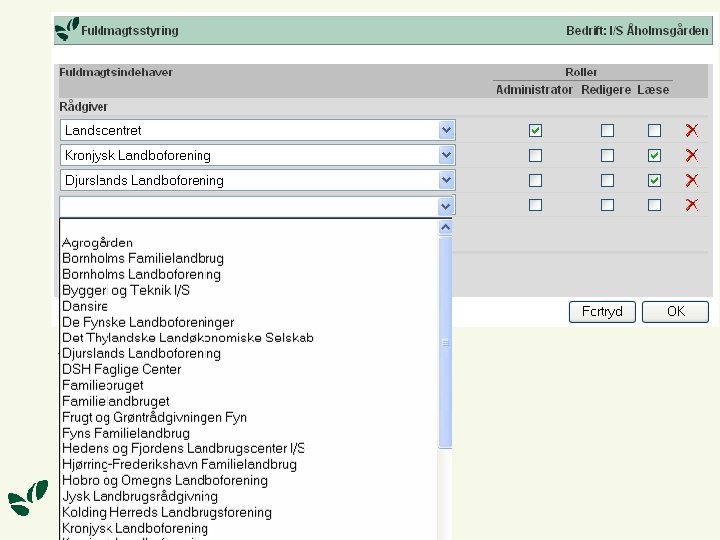720x540 pixels.
Task: Delete the empty advisor row with red X
Action: pos(692,205)
